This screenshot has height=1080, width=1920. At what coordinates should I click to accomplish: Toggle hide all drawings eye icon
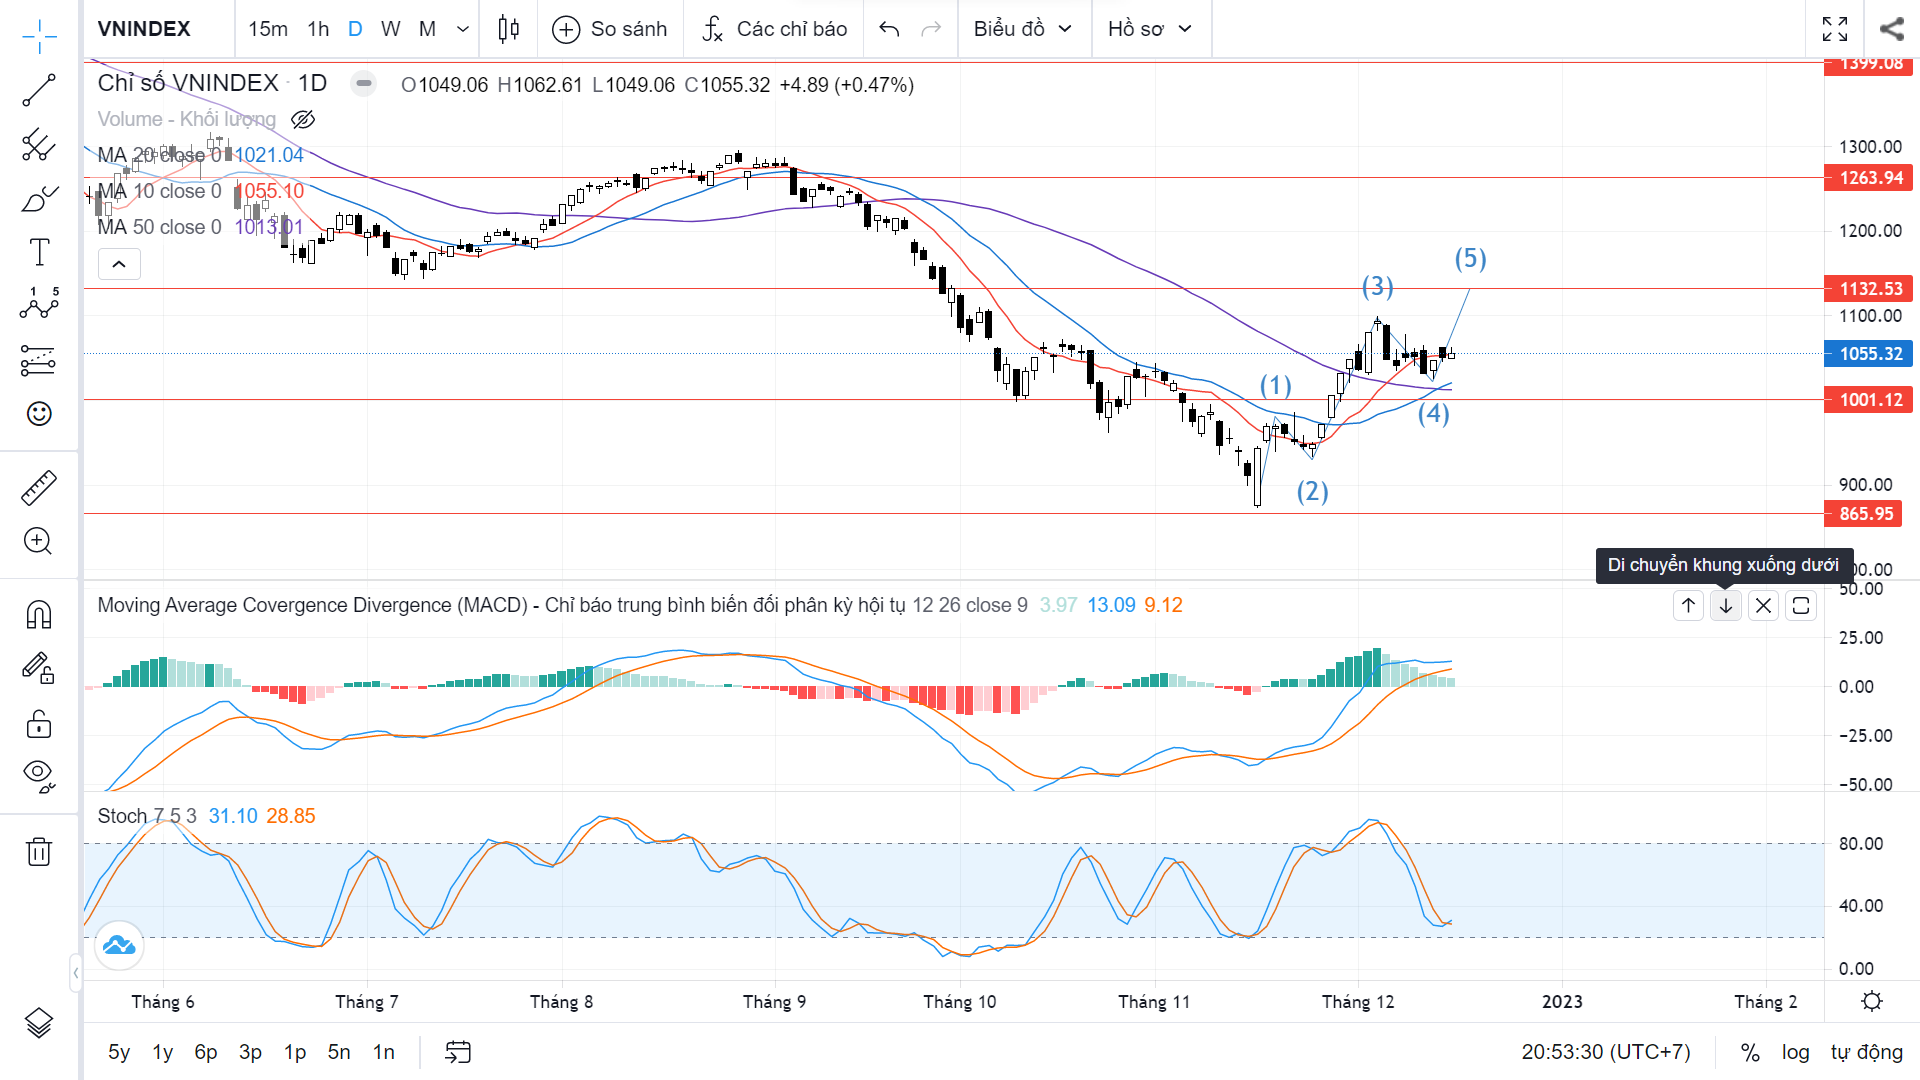click(39, 774)
